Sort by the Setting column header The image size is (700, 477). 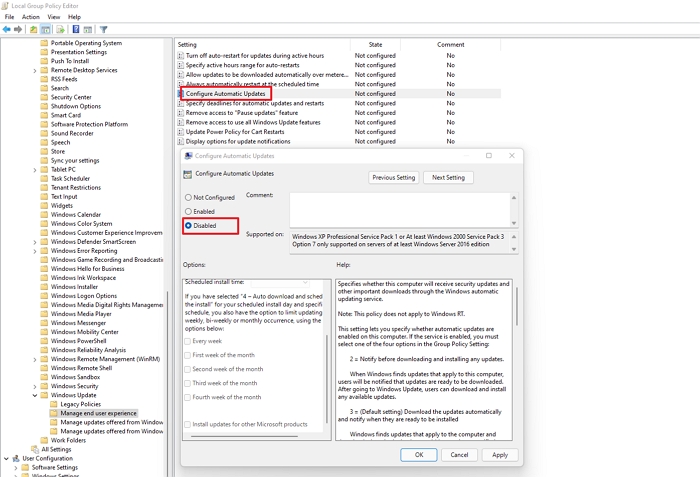(262, 45)
